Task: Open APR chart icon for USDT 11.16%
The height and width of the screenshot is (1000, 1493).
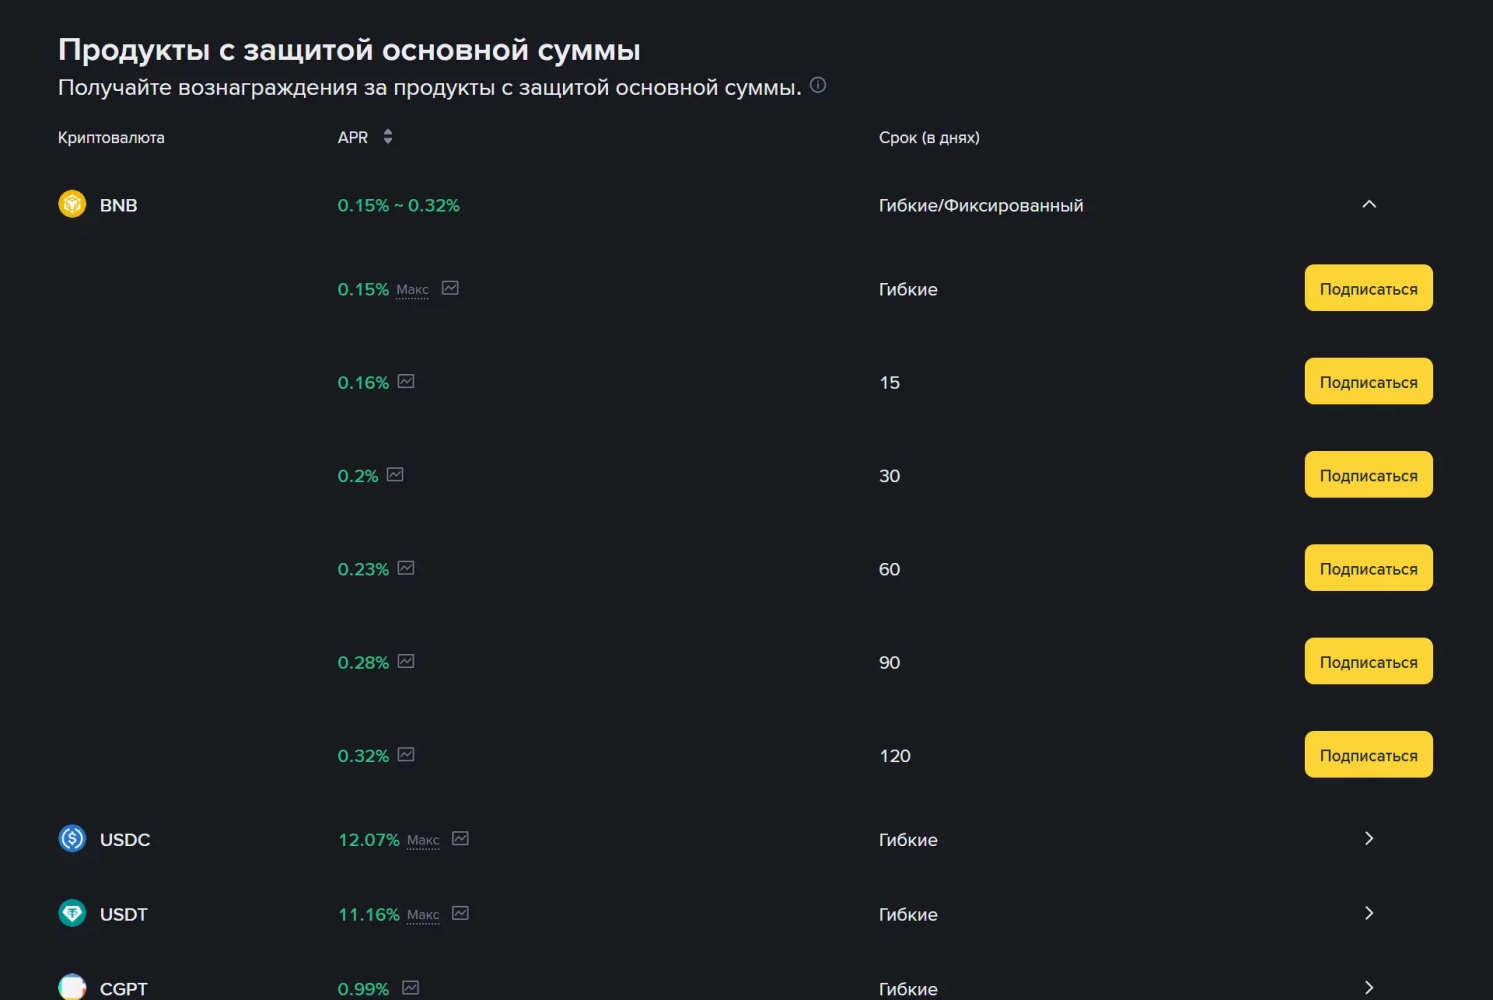Action: pos(460,913)
